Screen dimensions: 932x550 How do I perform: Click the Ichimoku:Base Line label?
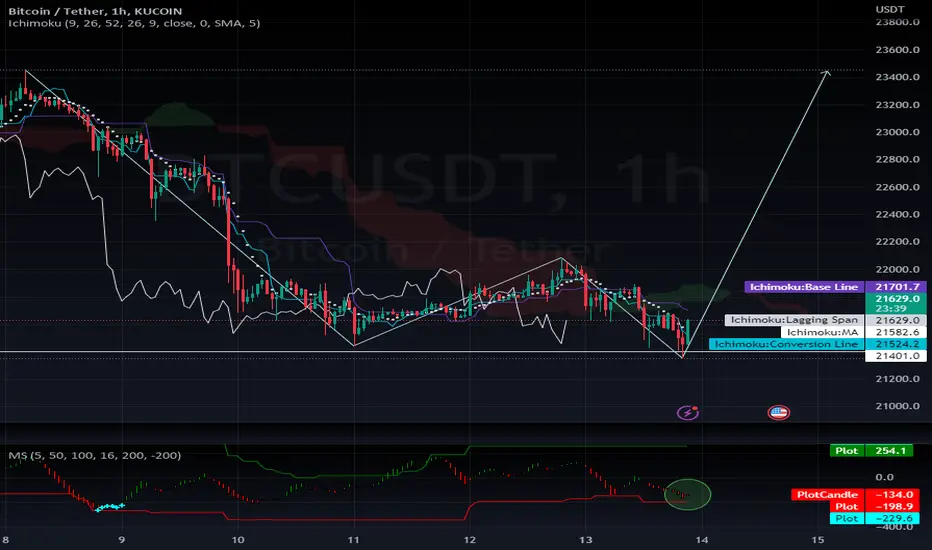coord(804,287)
